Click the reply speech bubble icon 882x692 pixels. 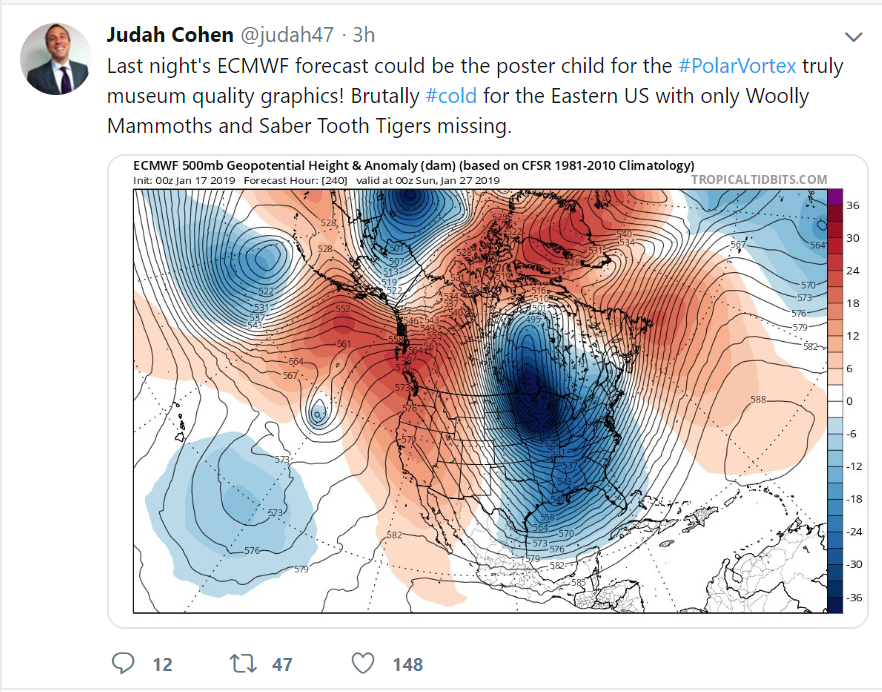pos(123,663)
